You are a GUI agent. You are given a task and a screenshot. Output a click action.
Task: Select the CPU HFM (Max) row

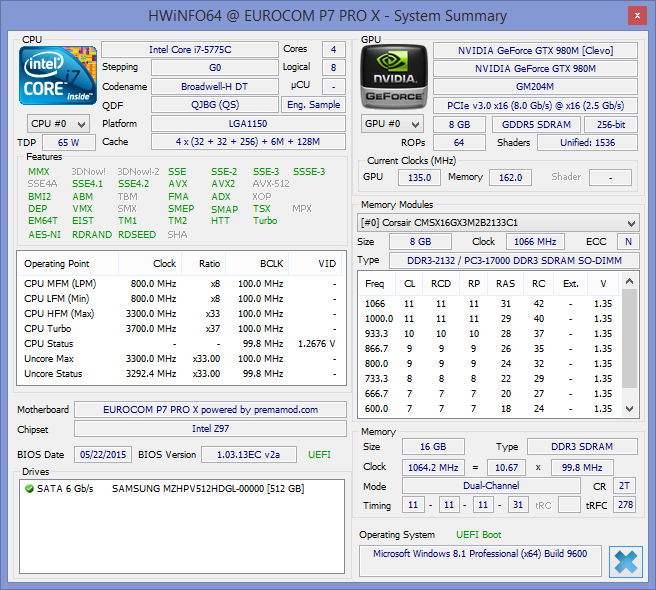click(181, 314)
